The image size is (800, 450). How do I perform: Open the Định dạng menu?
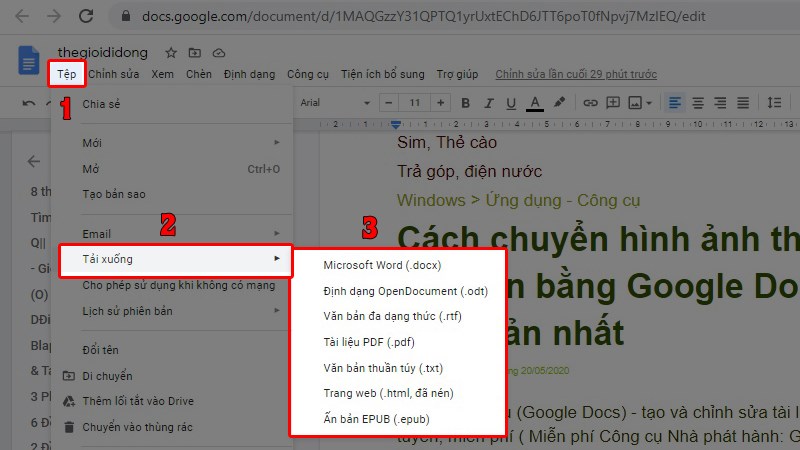click(249, 74)
